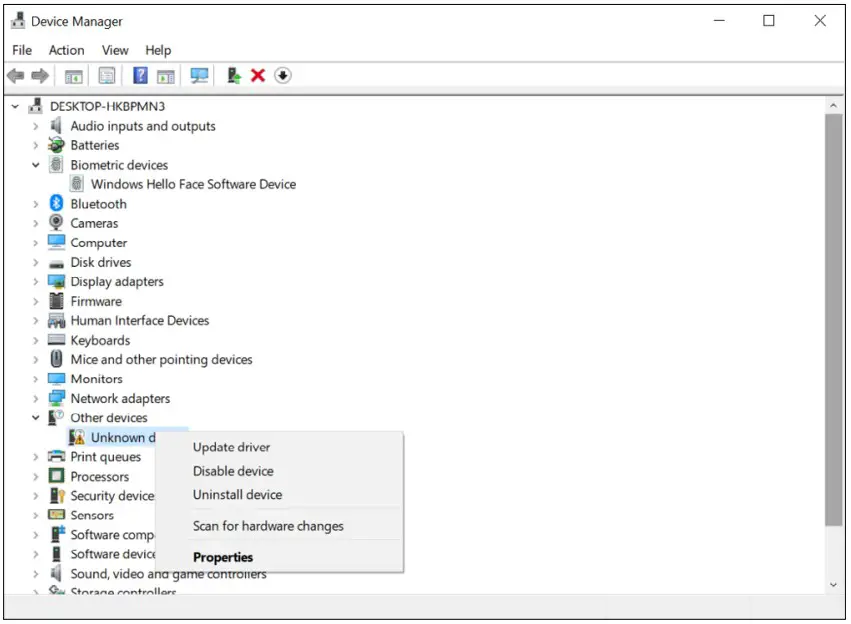Expand the Display adapters category
This screenshot has height=624, width=851.
36,281
